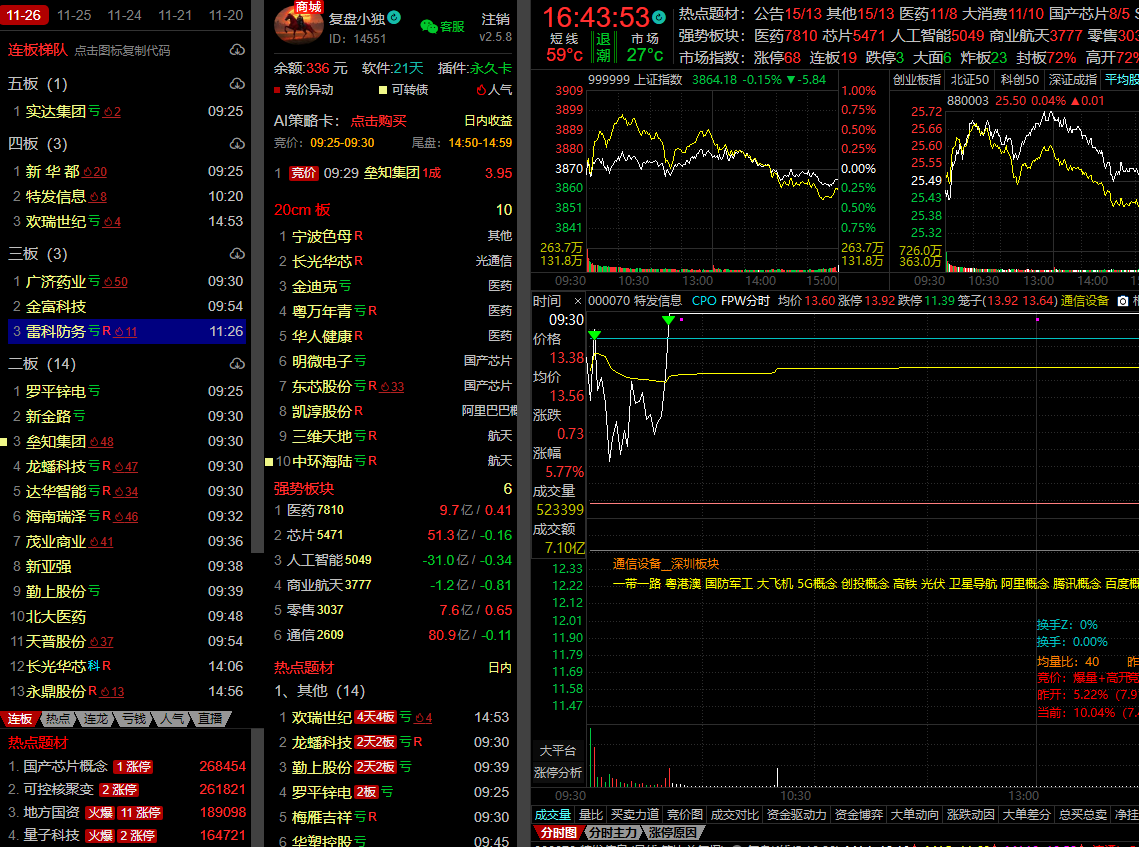This screenshot has width=1139, height=847.
Task: Select 雷科防务 highlighted stock row
Action: (x=56, y=331)
